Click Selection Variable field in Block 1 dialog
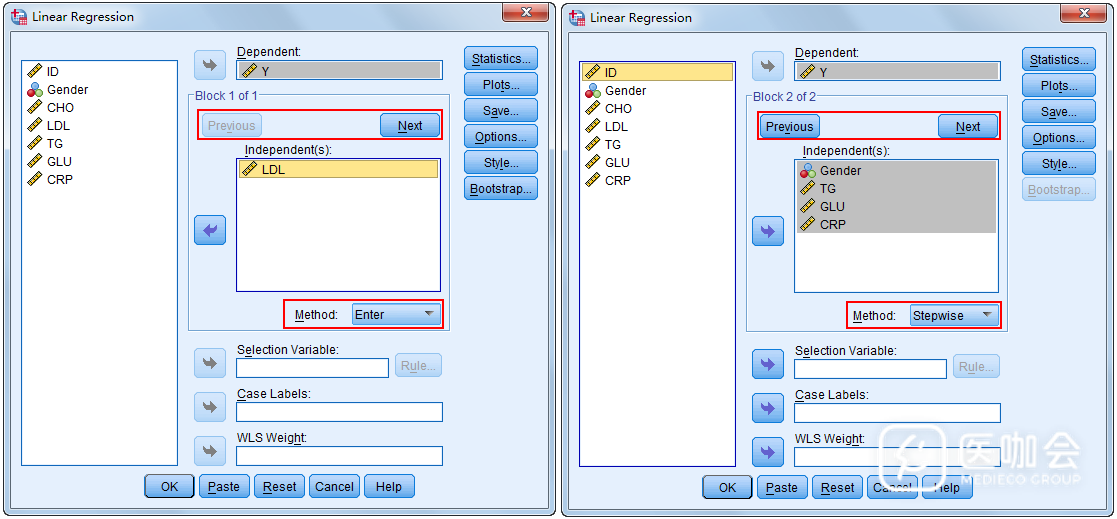This screenshot has height=519, width=1117. pos(312,368)
